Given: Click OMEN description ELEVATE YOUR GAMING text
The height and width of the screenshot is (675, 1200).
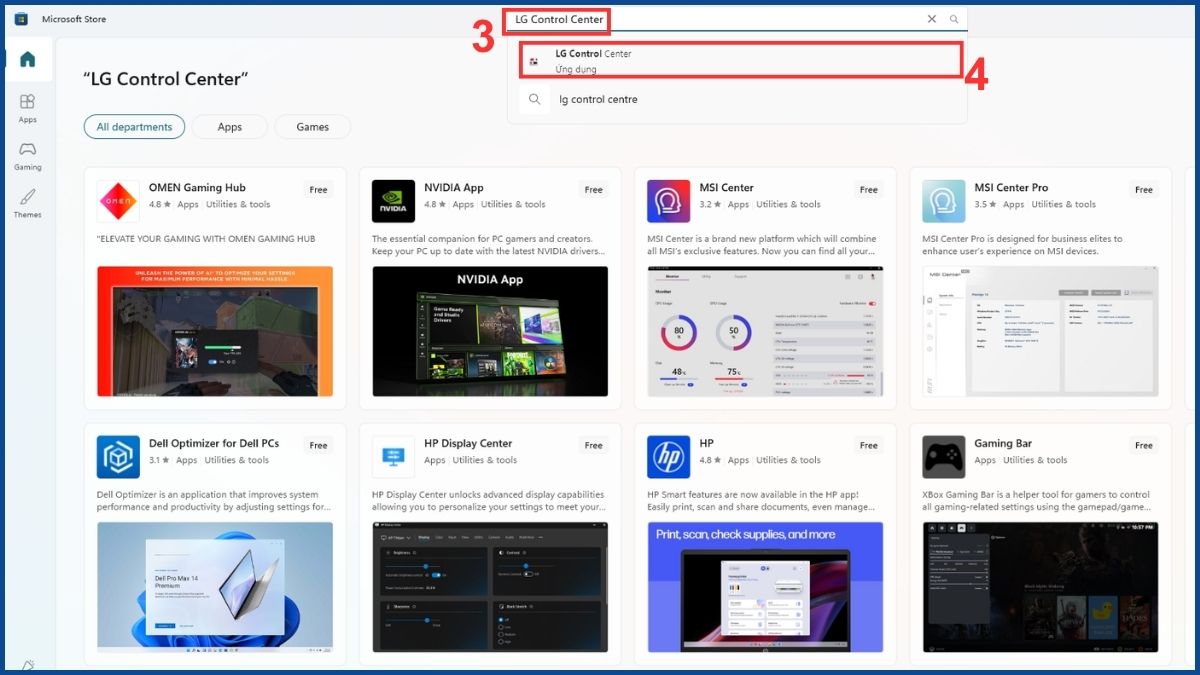Looking at the screenshot, I should (206, 239).
